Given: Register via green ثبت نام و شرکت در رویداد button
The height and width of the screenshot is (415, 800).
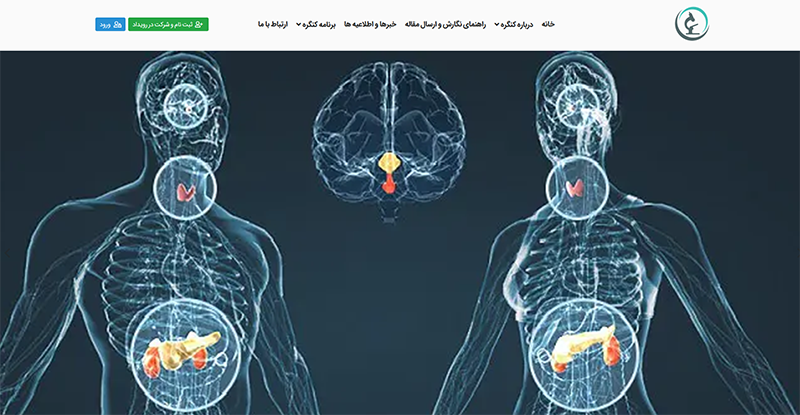Looking at the screenshot, I should coord(168,25).
